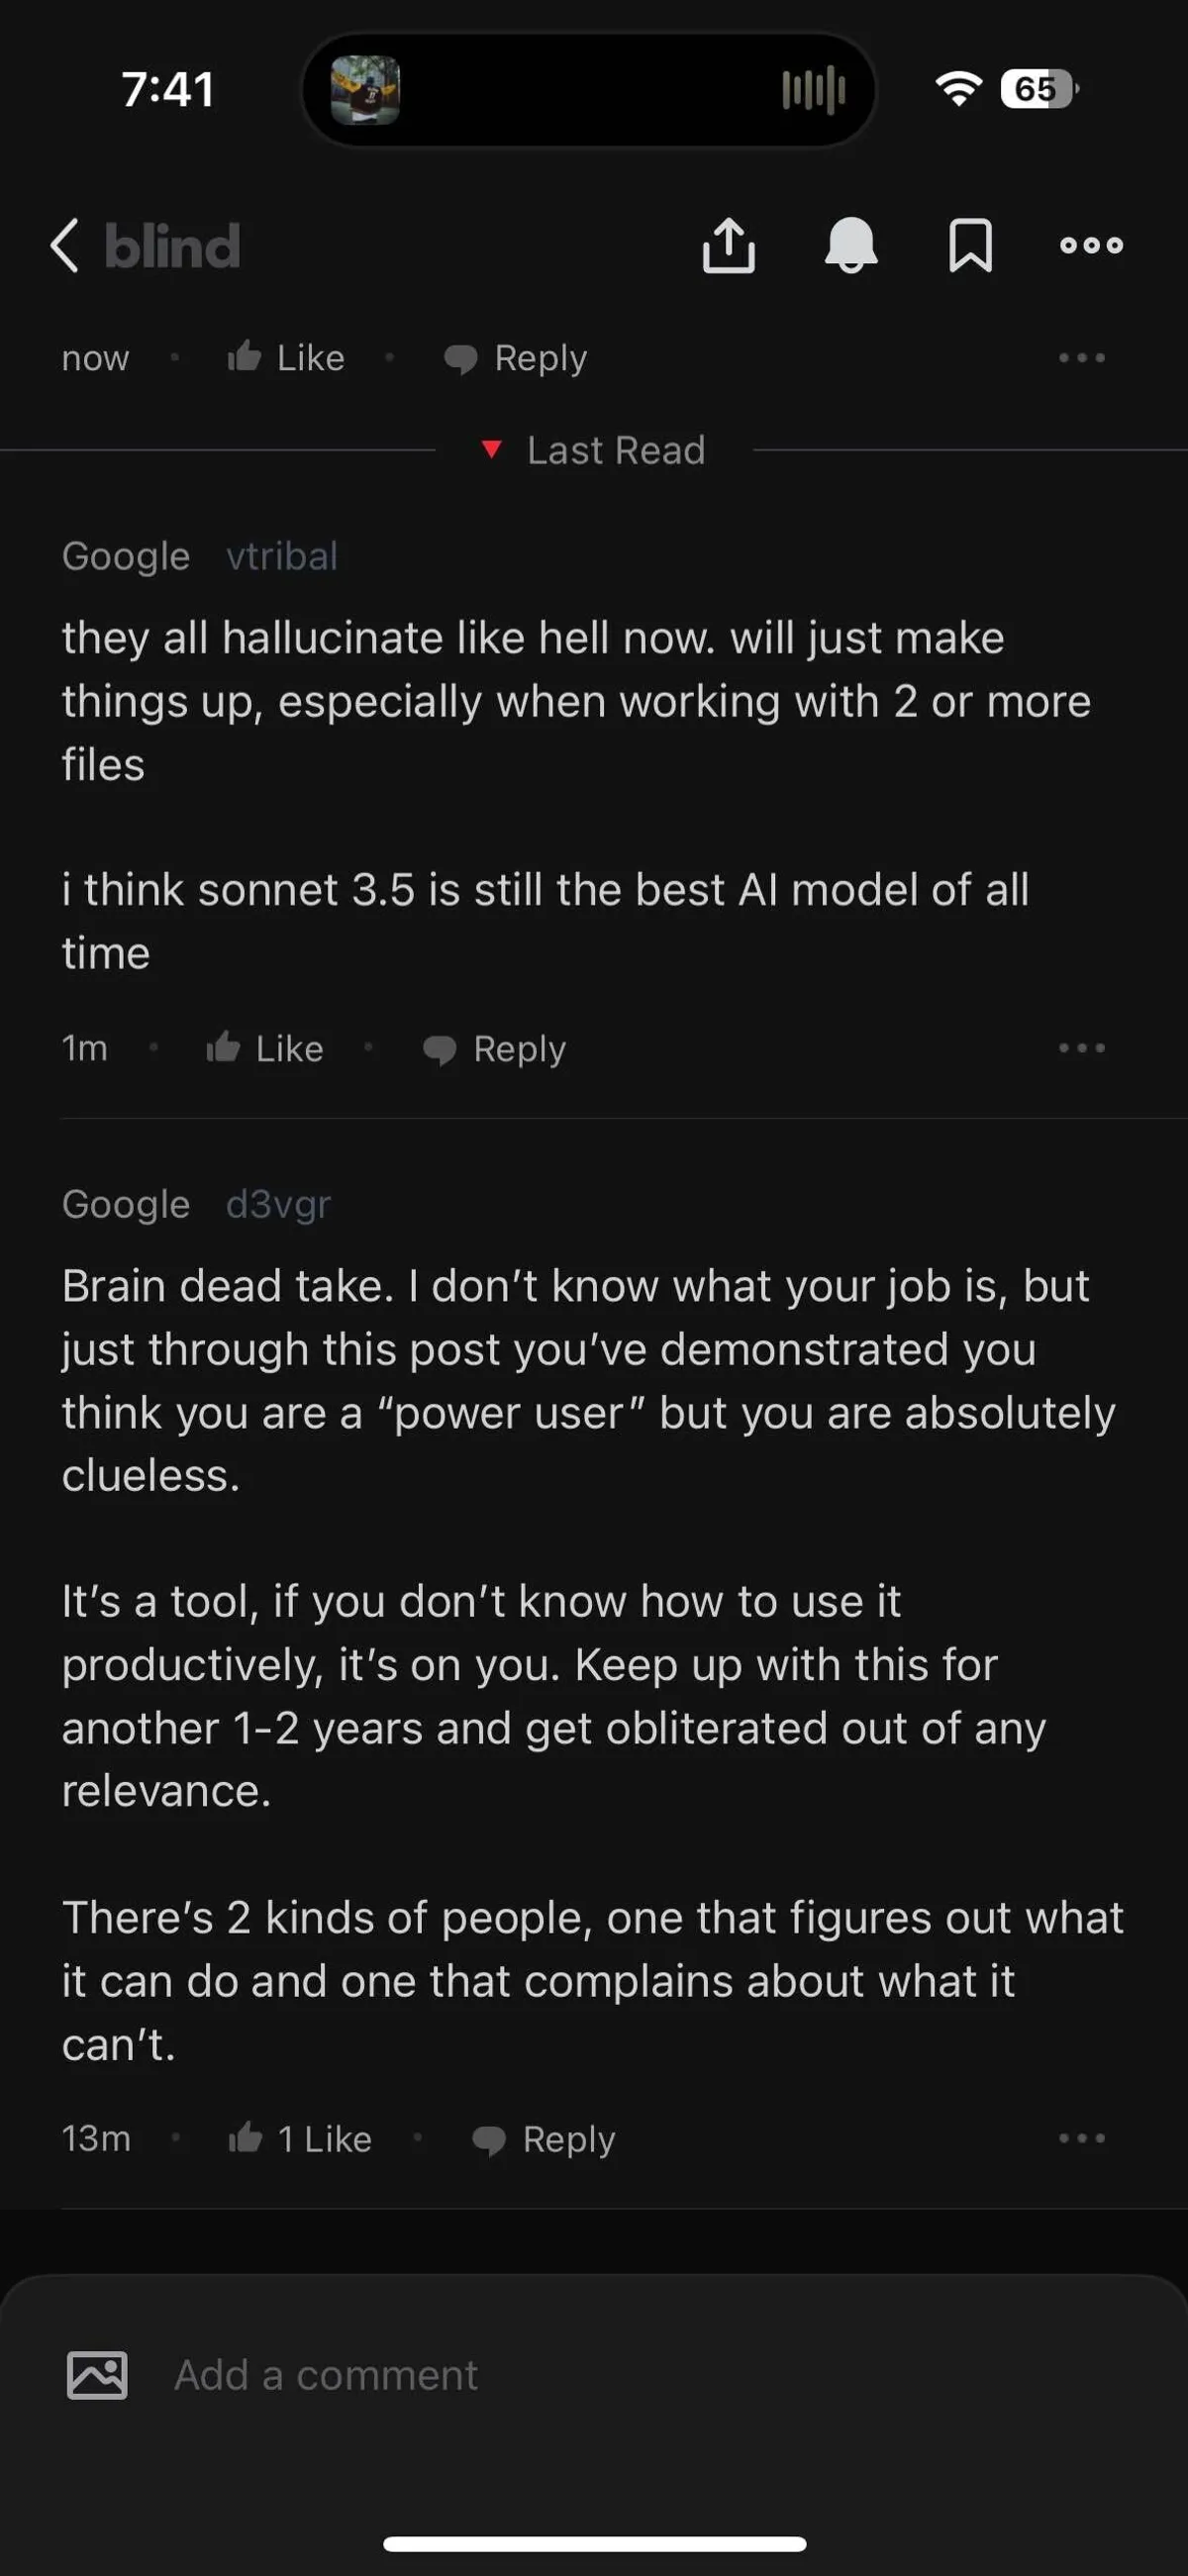Like d3vgr's comment with 1 Like
This screenshot has width=1188, height=2576.
point(300,2139)
